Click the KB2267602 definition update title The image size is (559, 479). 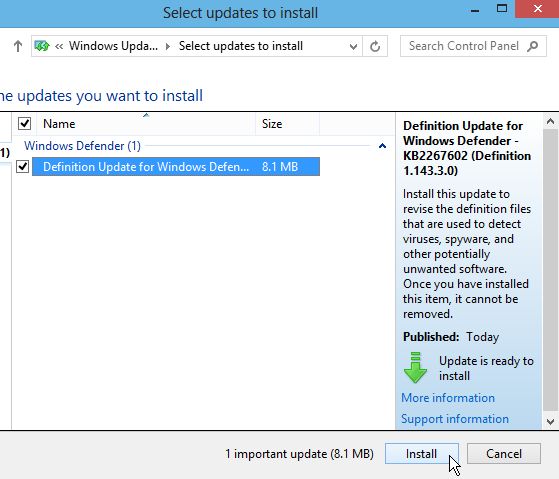tap(467, 148)
